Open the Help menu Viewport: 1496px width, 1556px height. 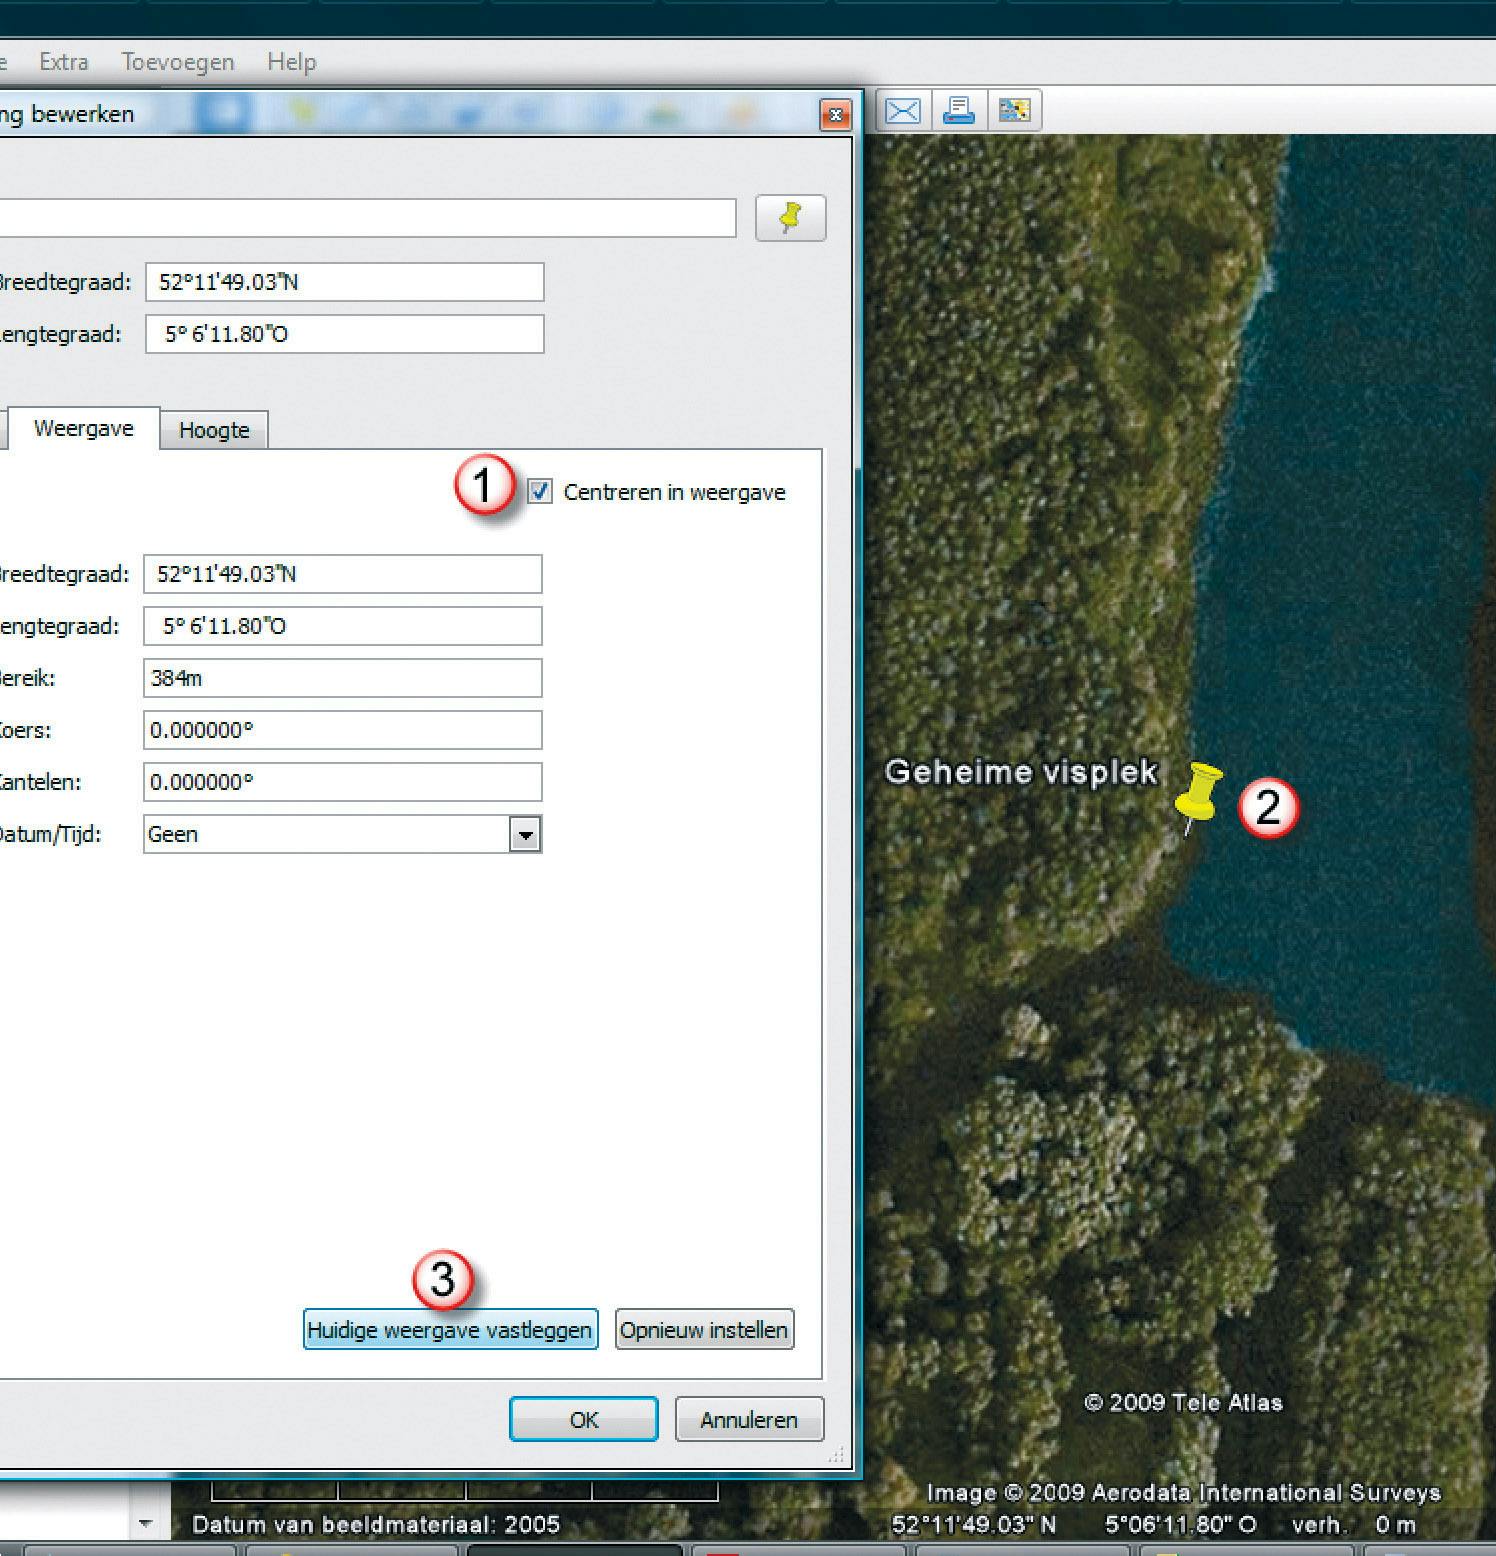292,62
